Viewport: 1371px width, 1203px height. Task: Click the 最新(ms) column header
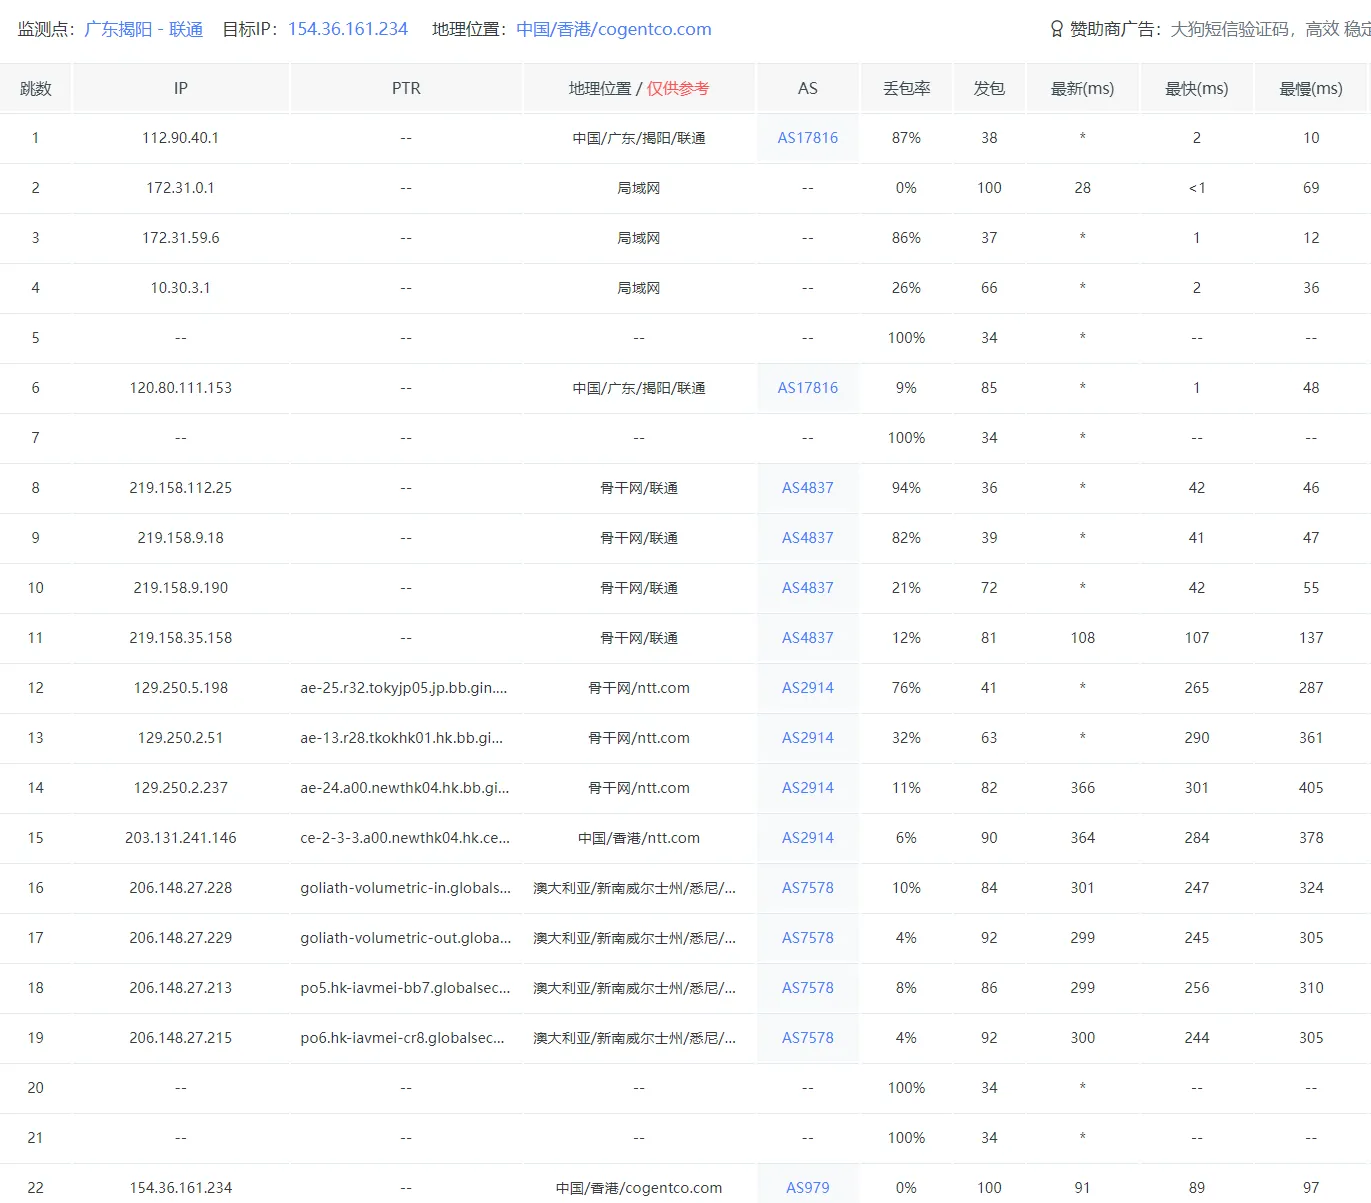(1082, 88)
